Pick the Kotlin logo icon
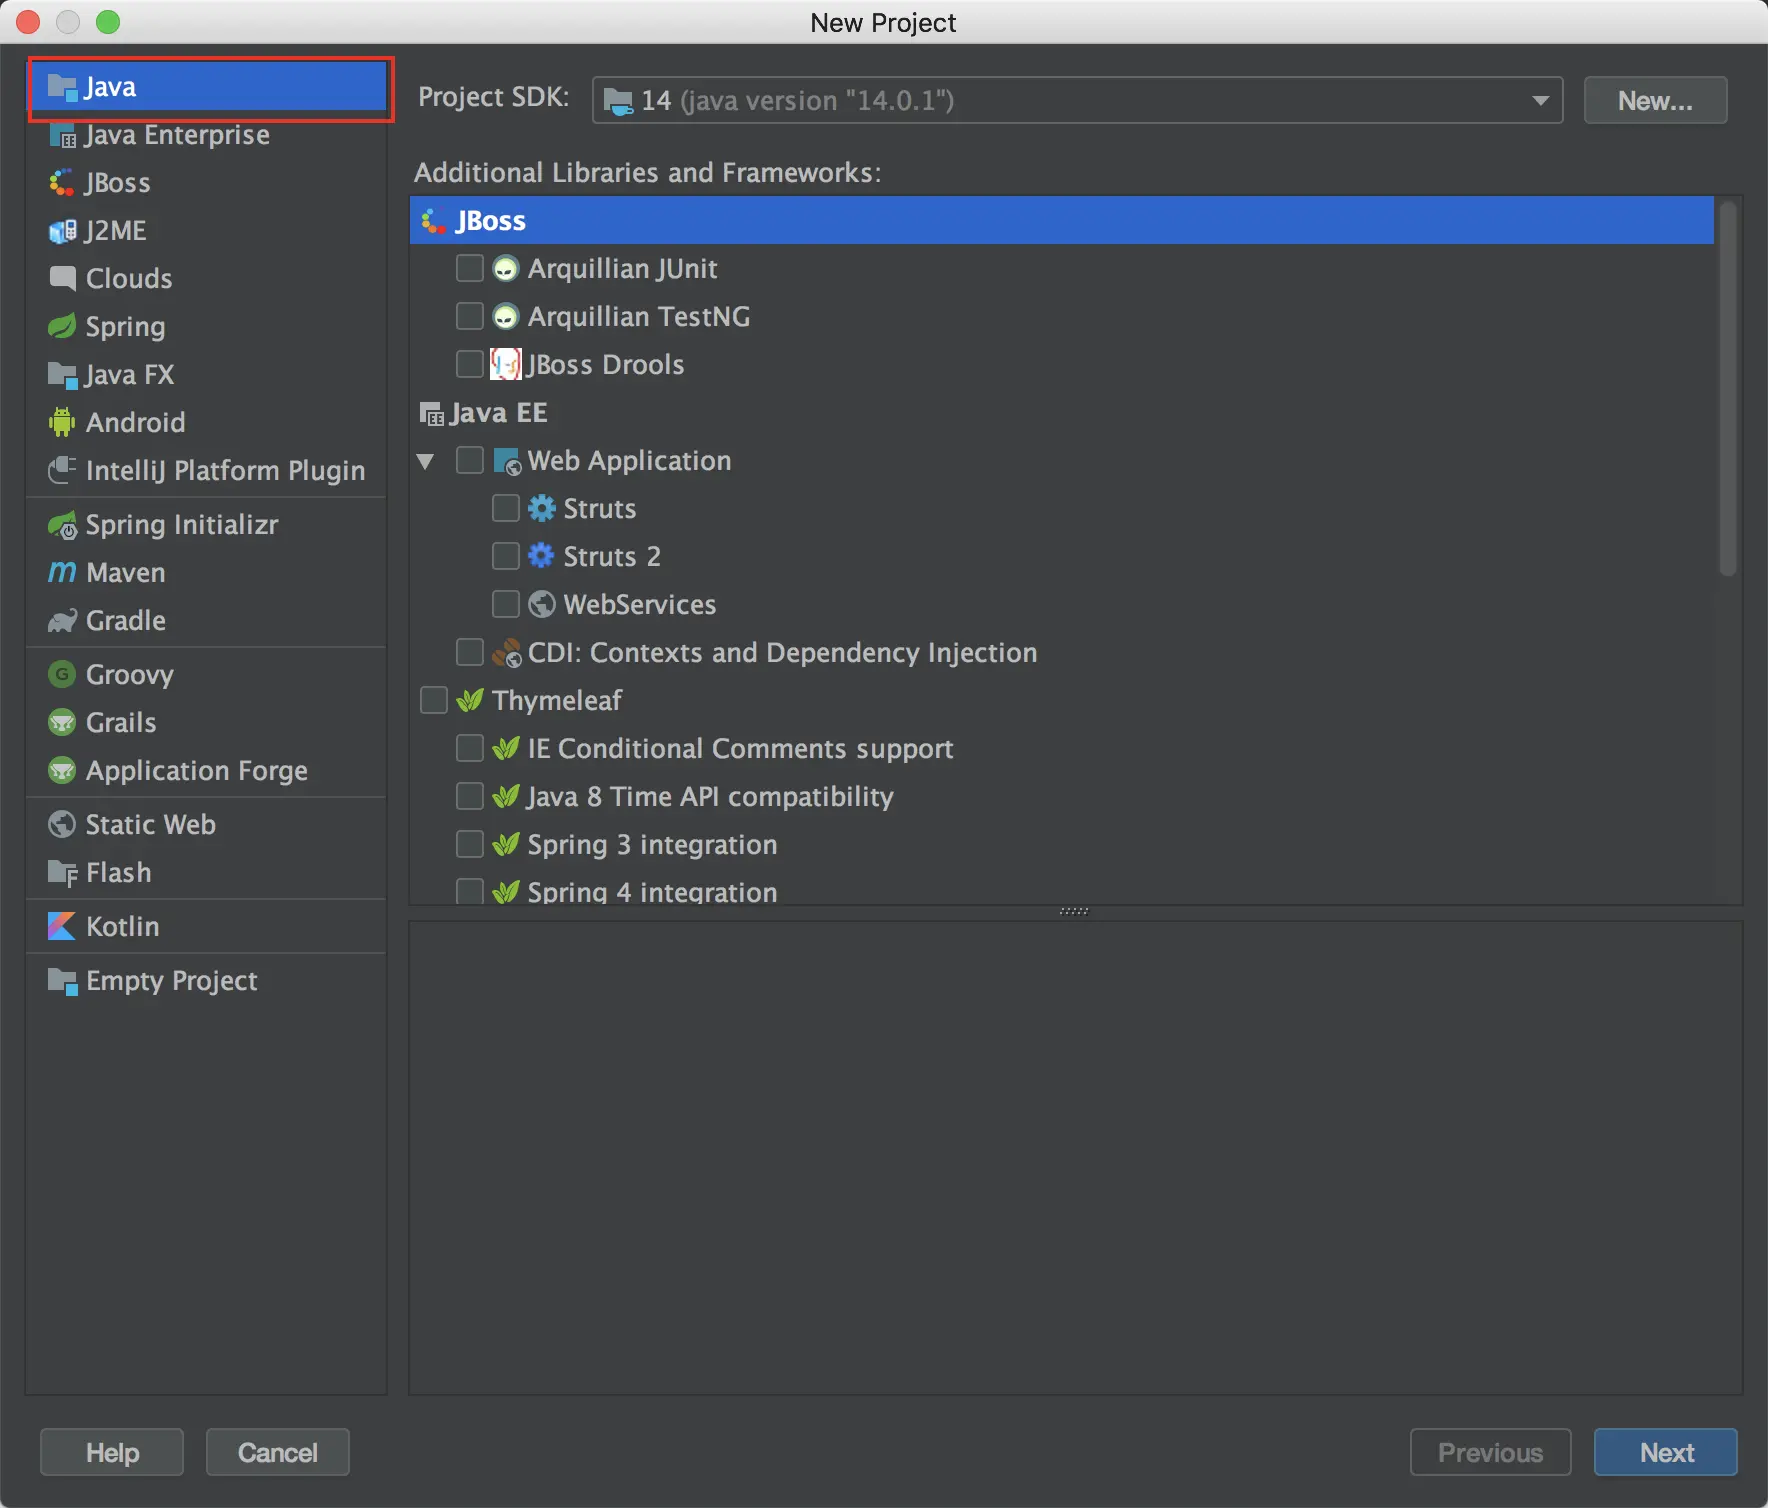The width and height of the screenshot is (1768, 1508). tap(62, 926)
